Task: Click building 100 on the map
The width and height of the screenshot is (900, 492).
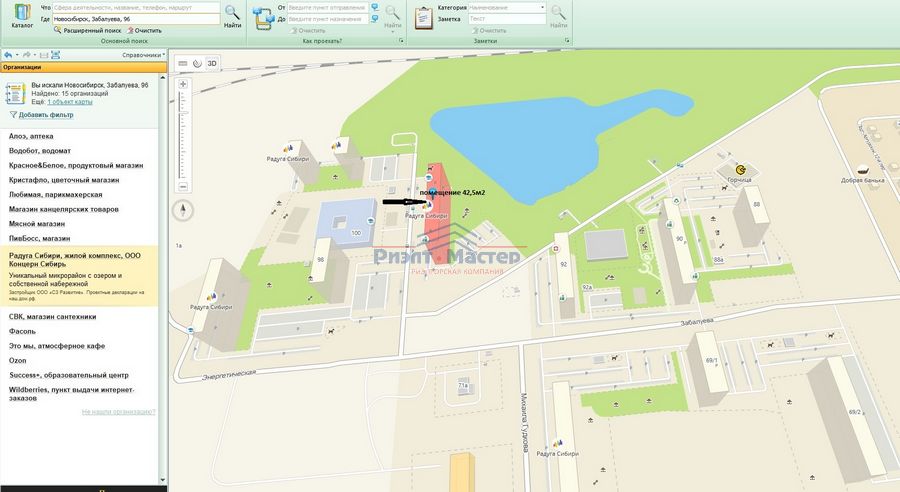Action: coord(346,223)
